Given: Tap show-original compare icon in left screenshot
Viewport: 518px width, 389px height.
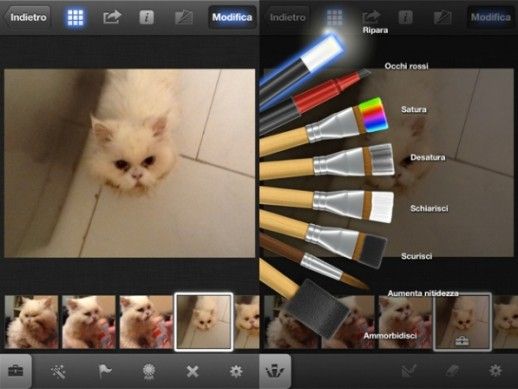Looking at the screenshot, I should coord(184,17).
